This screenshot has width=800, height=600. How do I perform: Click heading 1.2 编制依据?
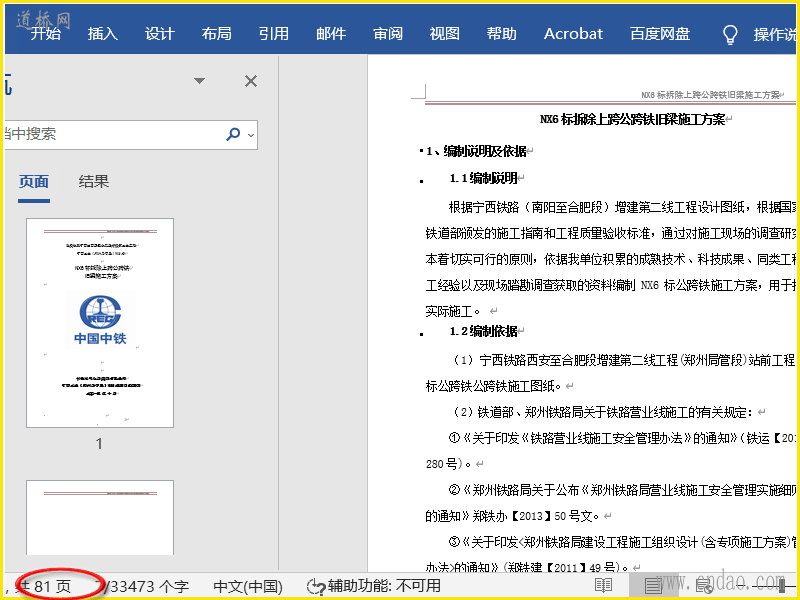tap(483, 332)
